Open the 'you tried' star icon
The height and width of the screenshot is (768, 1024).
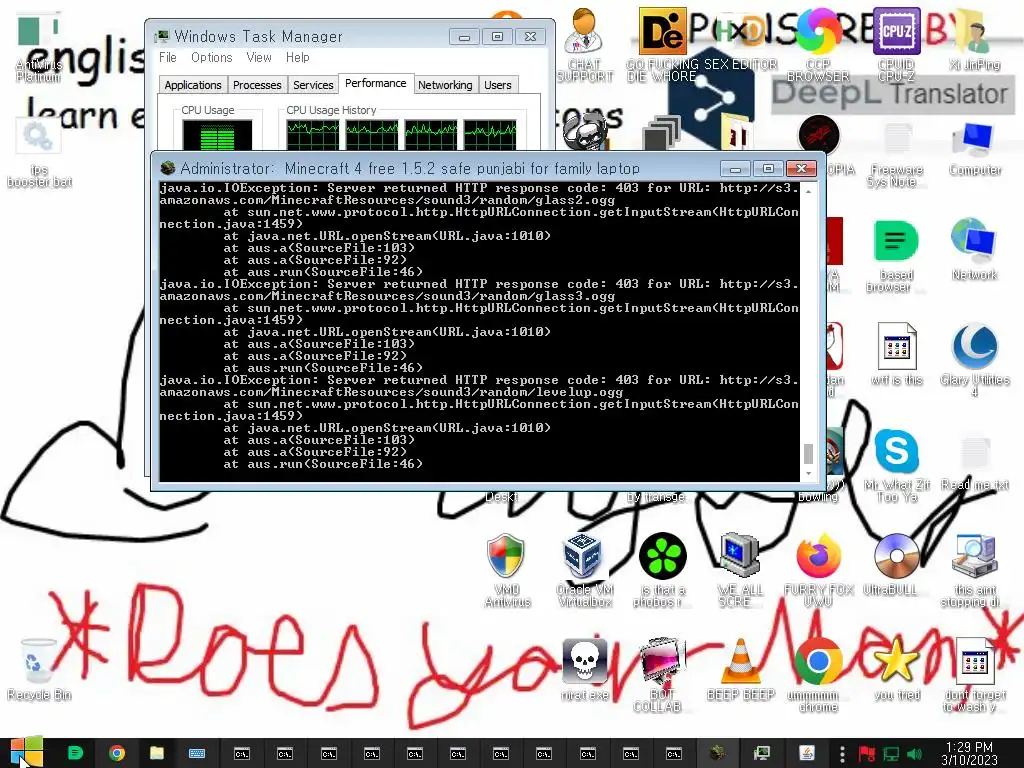(x=896, y=669)
